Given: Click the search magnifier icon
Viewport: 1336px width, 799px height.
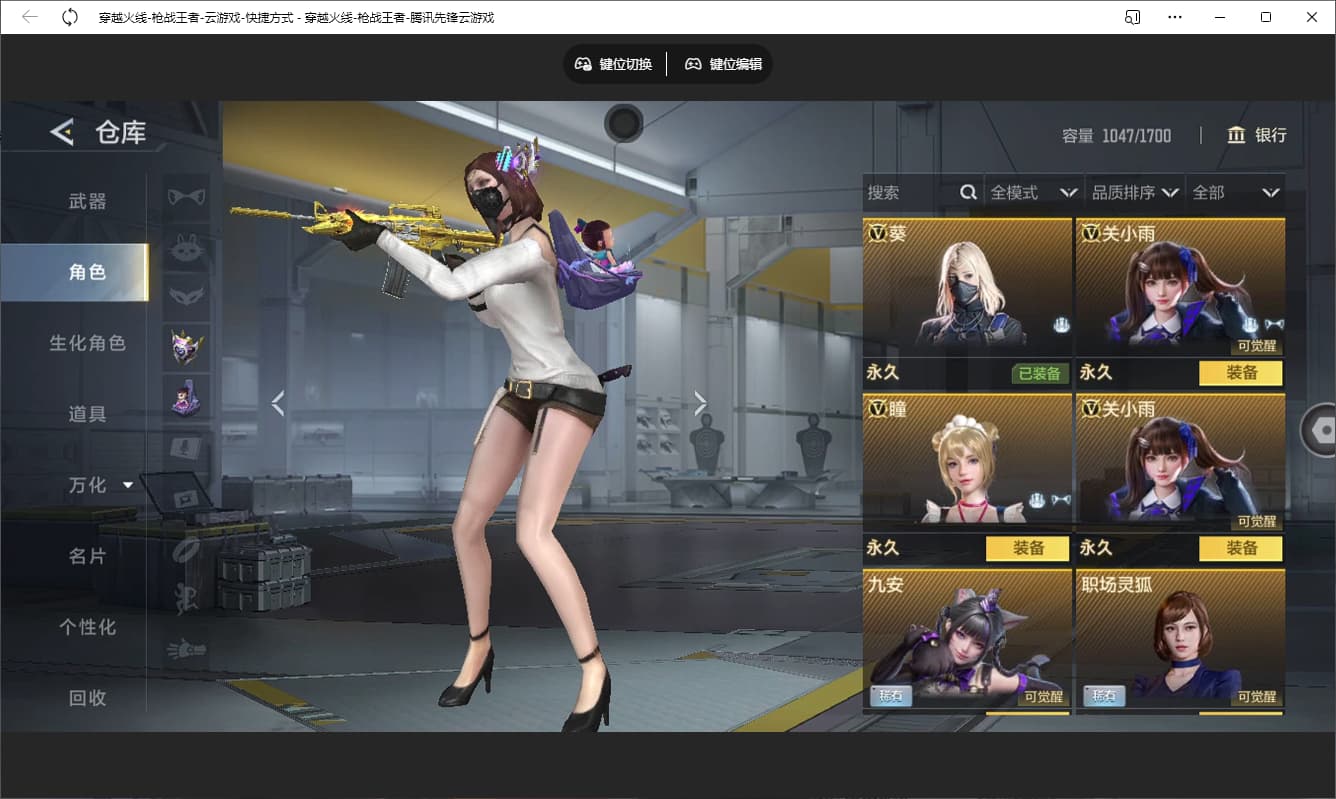Looking at the screenshot, I should coord(968,192).
